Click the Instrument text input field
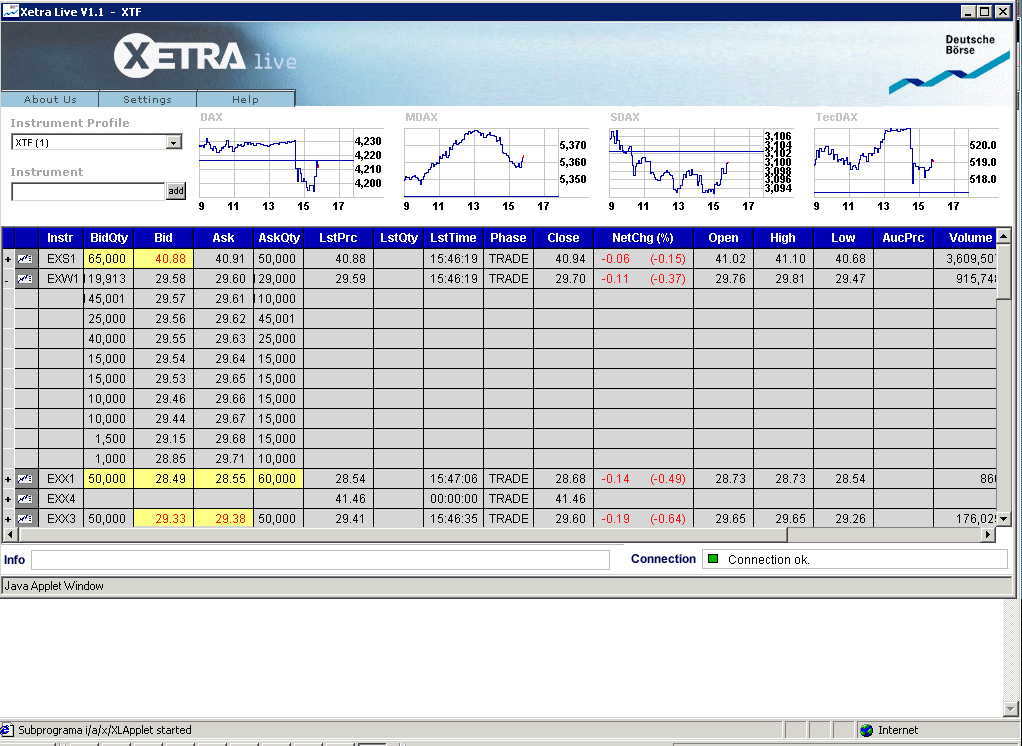Screen dimensions: 1022x746 pos(88,192)
